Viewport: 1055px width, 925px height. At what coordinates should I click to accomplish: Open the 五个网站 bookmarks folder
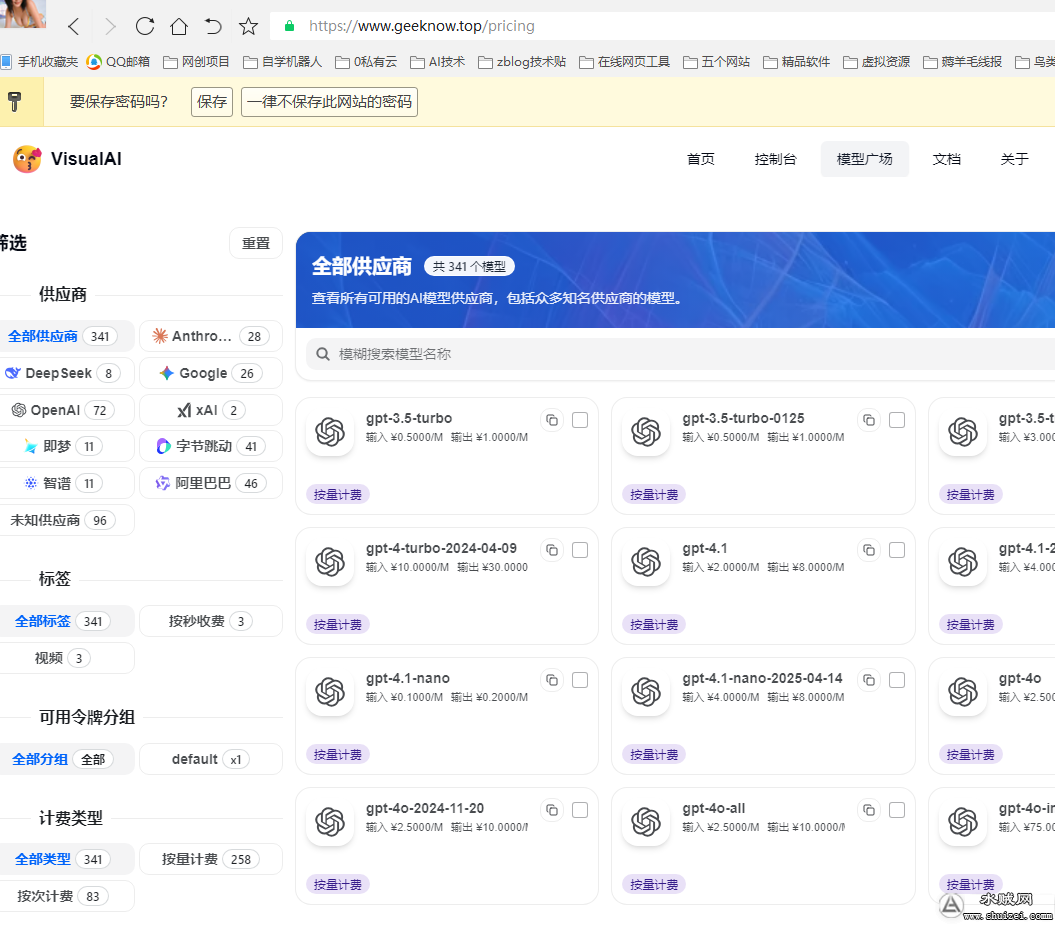click(x=723, y=61)
